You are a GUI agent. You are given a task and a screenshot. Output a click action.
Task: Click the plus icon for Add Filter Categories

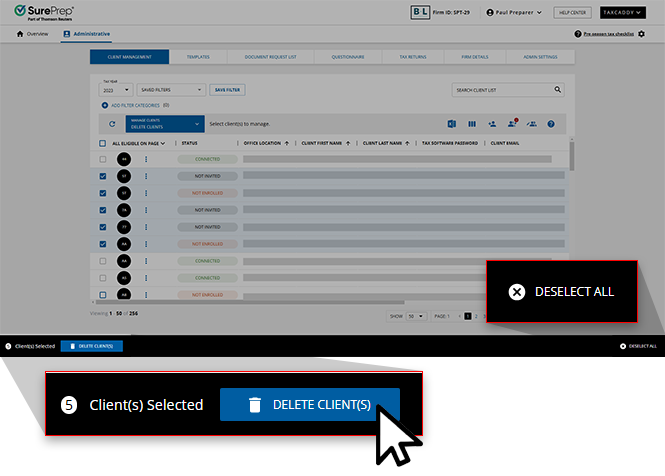pyautogui.click(x=104, y=105)
